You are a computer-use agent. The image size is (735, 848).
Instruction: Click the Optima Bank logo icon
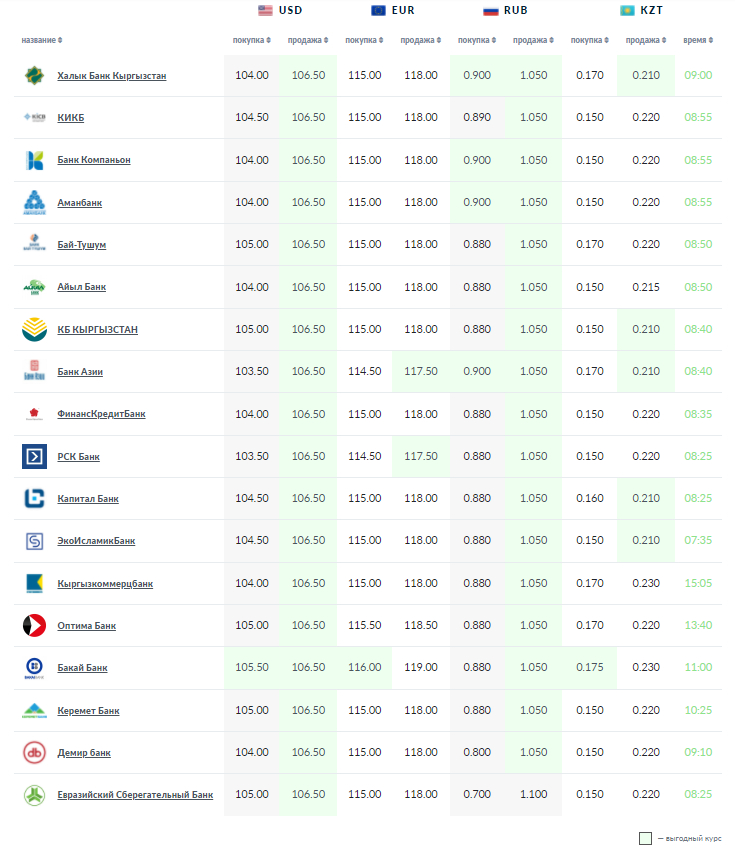tap(34, 626)
